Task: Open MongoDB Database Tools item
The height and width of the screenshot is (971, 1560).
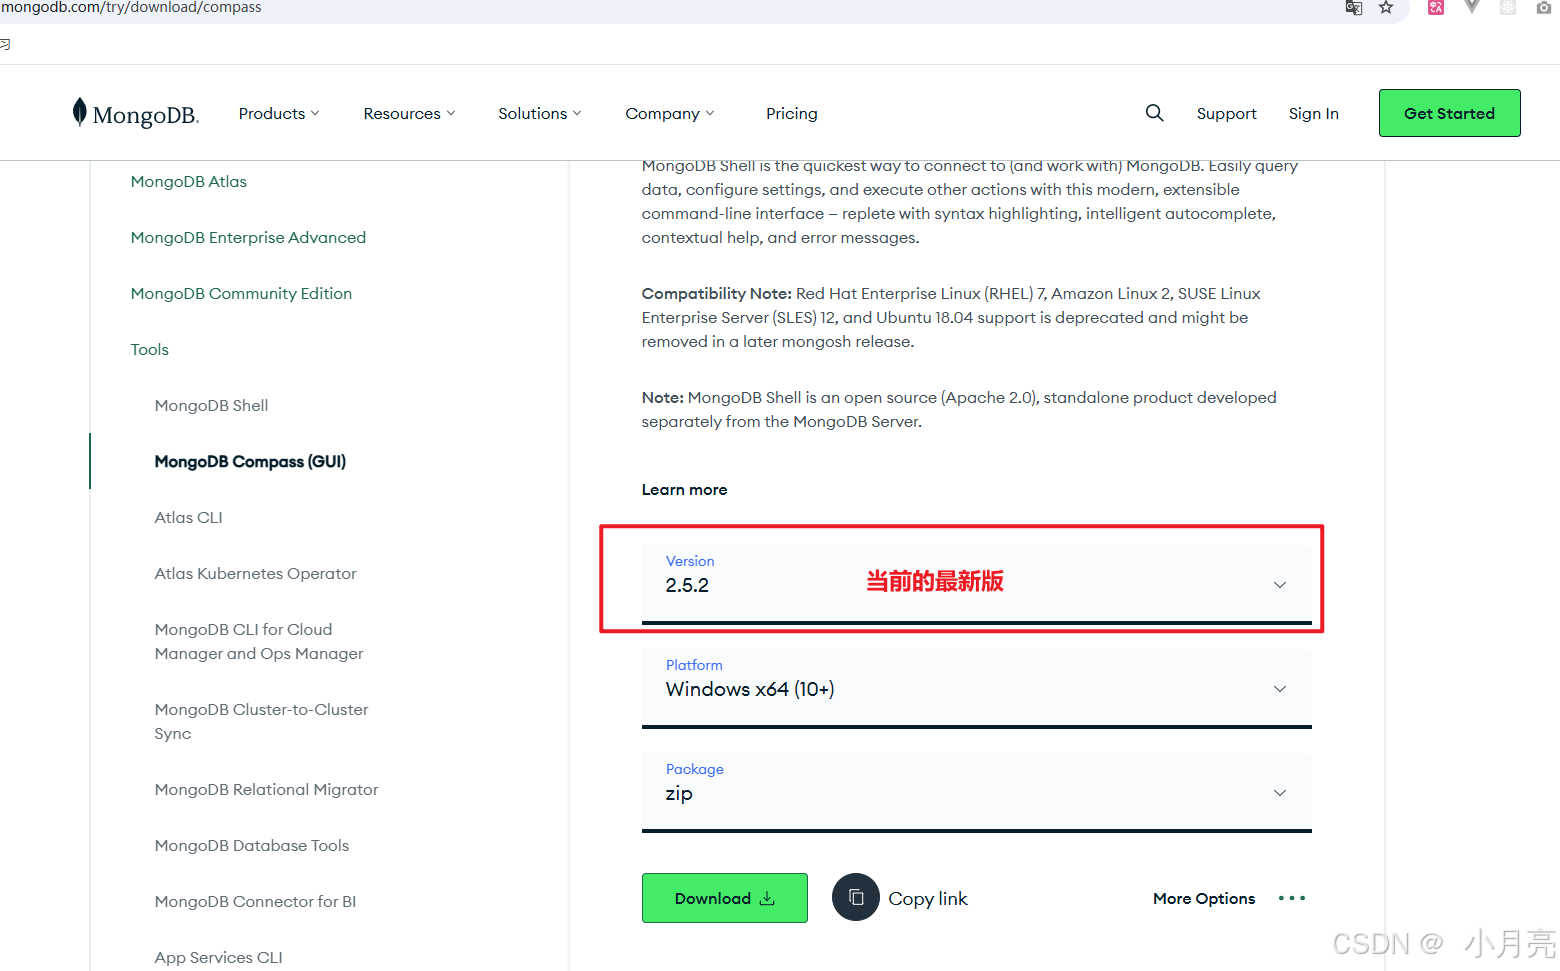Action: tap(252, 845)
